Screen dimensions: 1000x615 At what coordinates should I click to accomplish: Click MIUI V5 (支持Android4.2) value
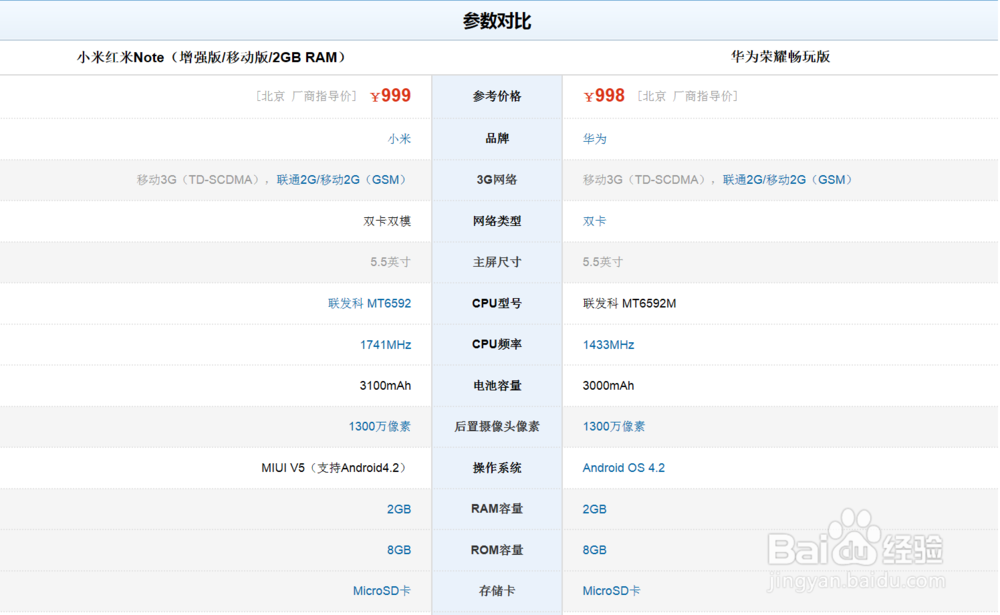[x=335, y=468]
